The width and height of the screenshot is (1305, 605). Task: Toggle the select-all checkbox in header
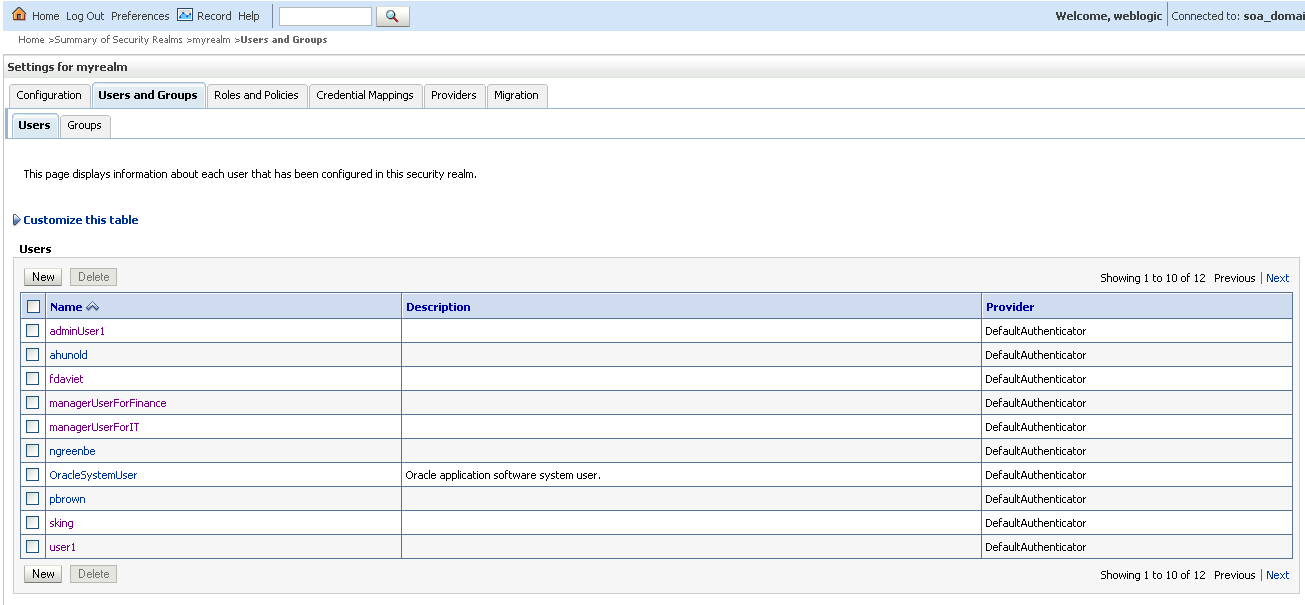point(34,307)
